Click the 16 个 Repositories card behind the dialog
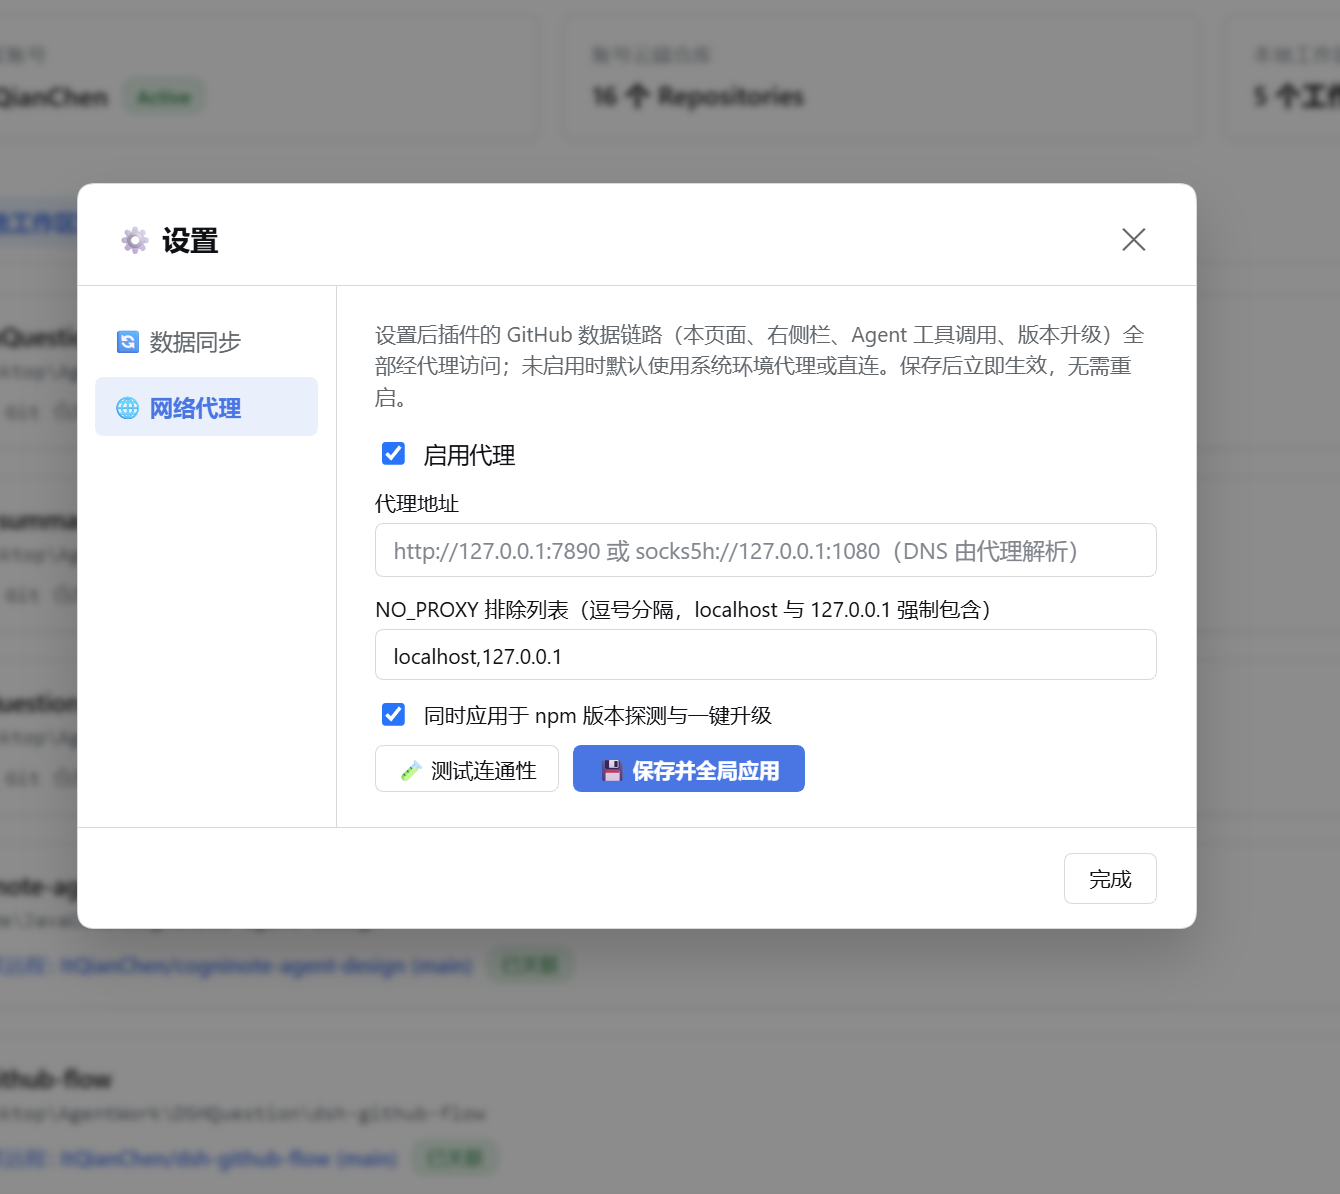Screen dimensions: 1340x1194 (x=881, y=77)
